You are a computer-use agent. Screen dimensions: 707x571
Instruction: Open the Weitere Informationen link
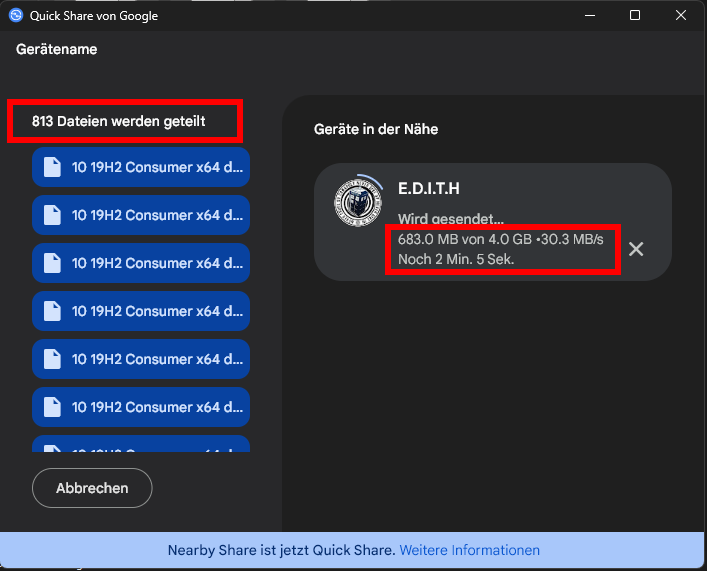click(469, 550)
